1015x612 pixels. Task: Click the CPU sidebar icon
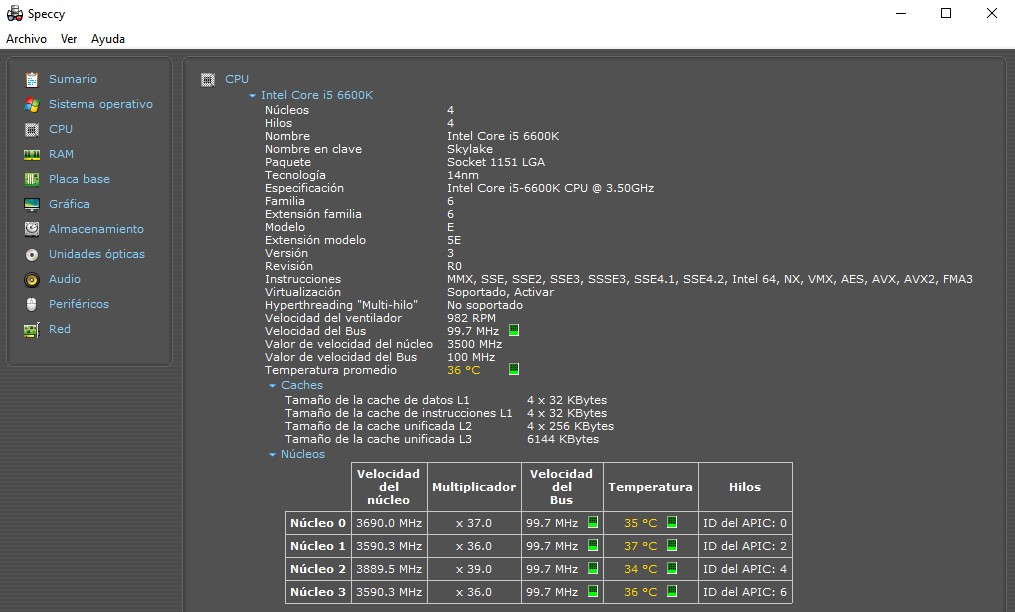click(35, 129)
